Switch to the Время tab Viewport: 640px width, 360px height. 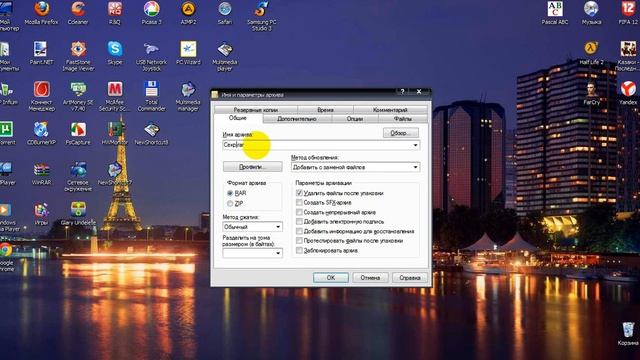325,110
